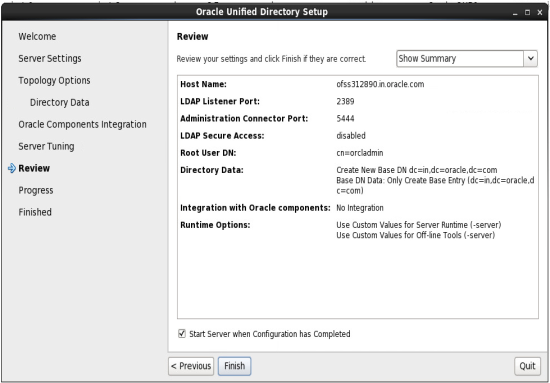The image size is (550, 383).
Task: Minimize the setup window
Action: pos(515,13)
